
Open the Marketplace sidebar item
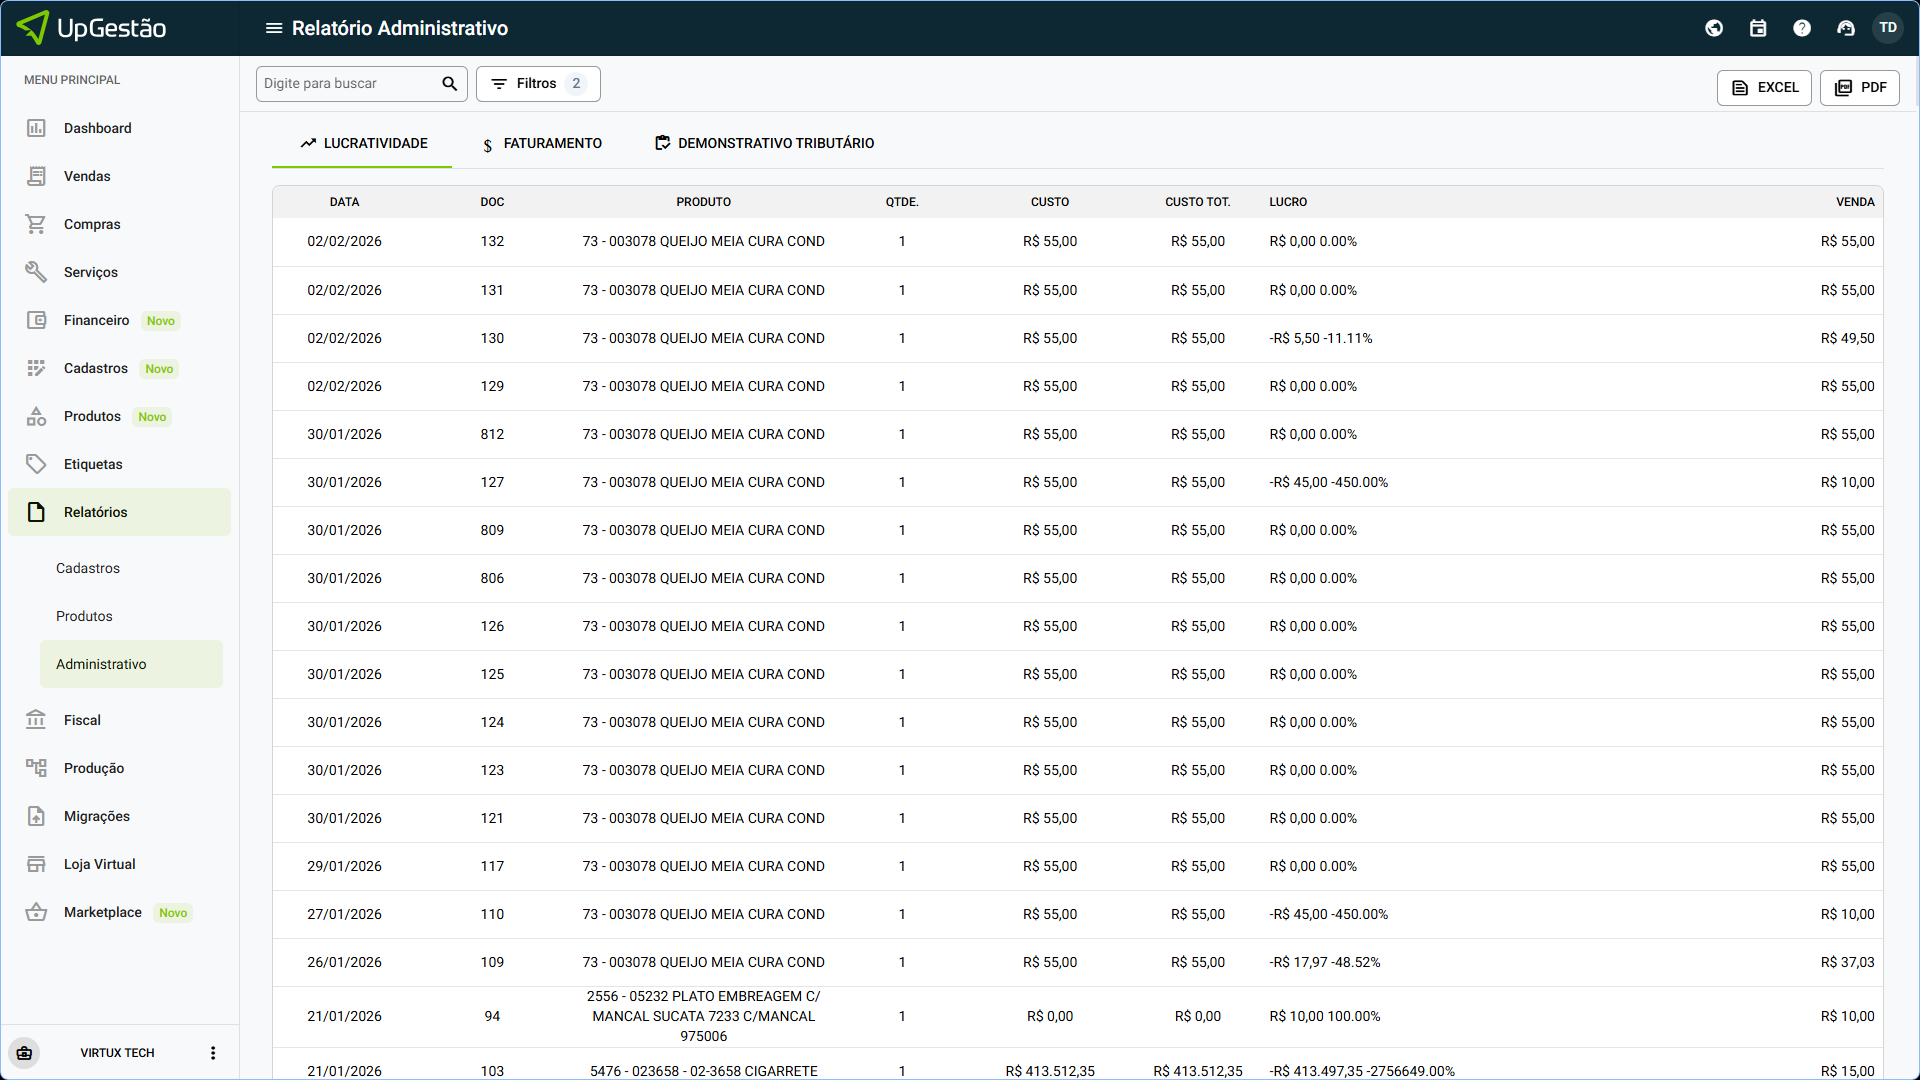click(x=102, y=912)
